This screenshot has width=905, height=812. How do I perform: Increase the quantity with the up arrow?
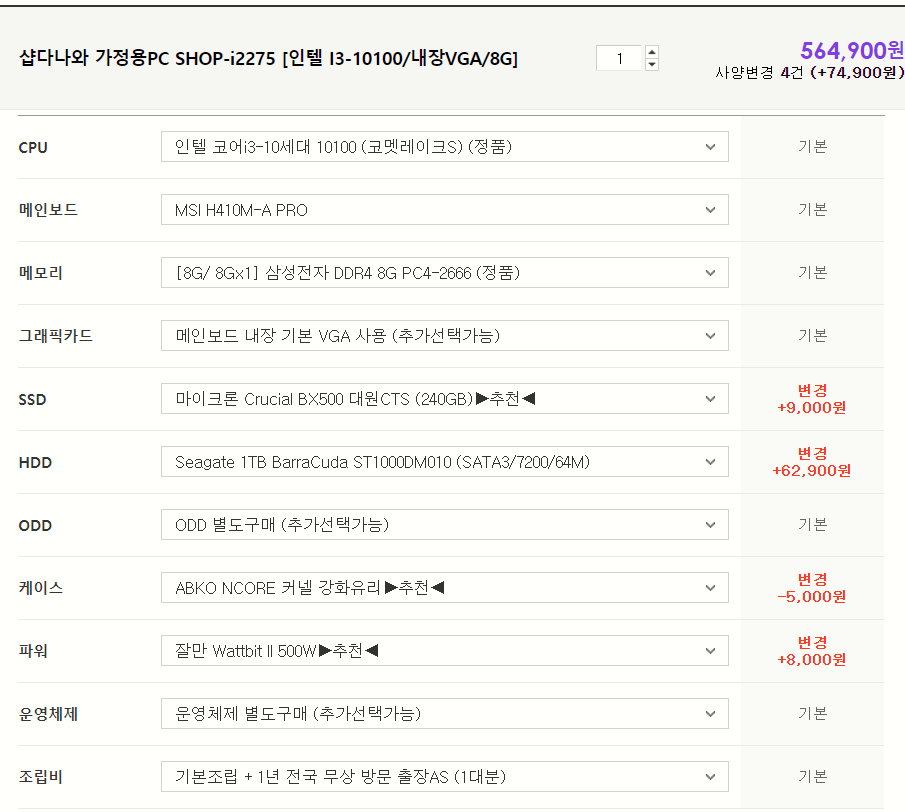pyautogui.click(x=652, y=51)
